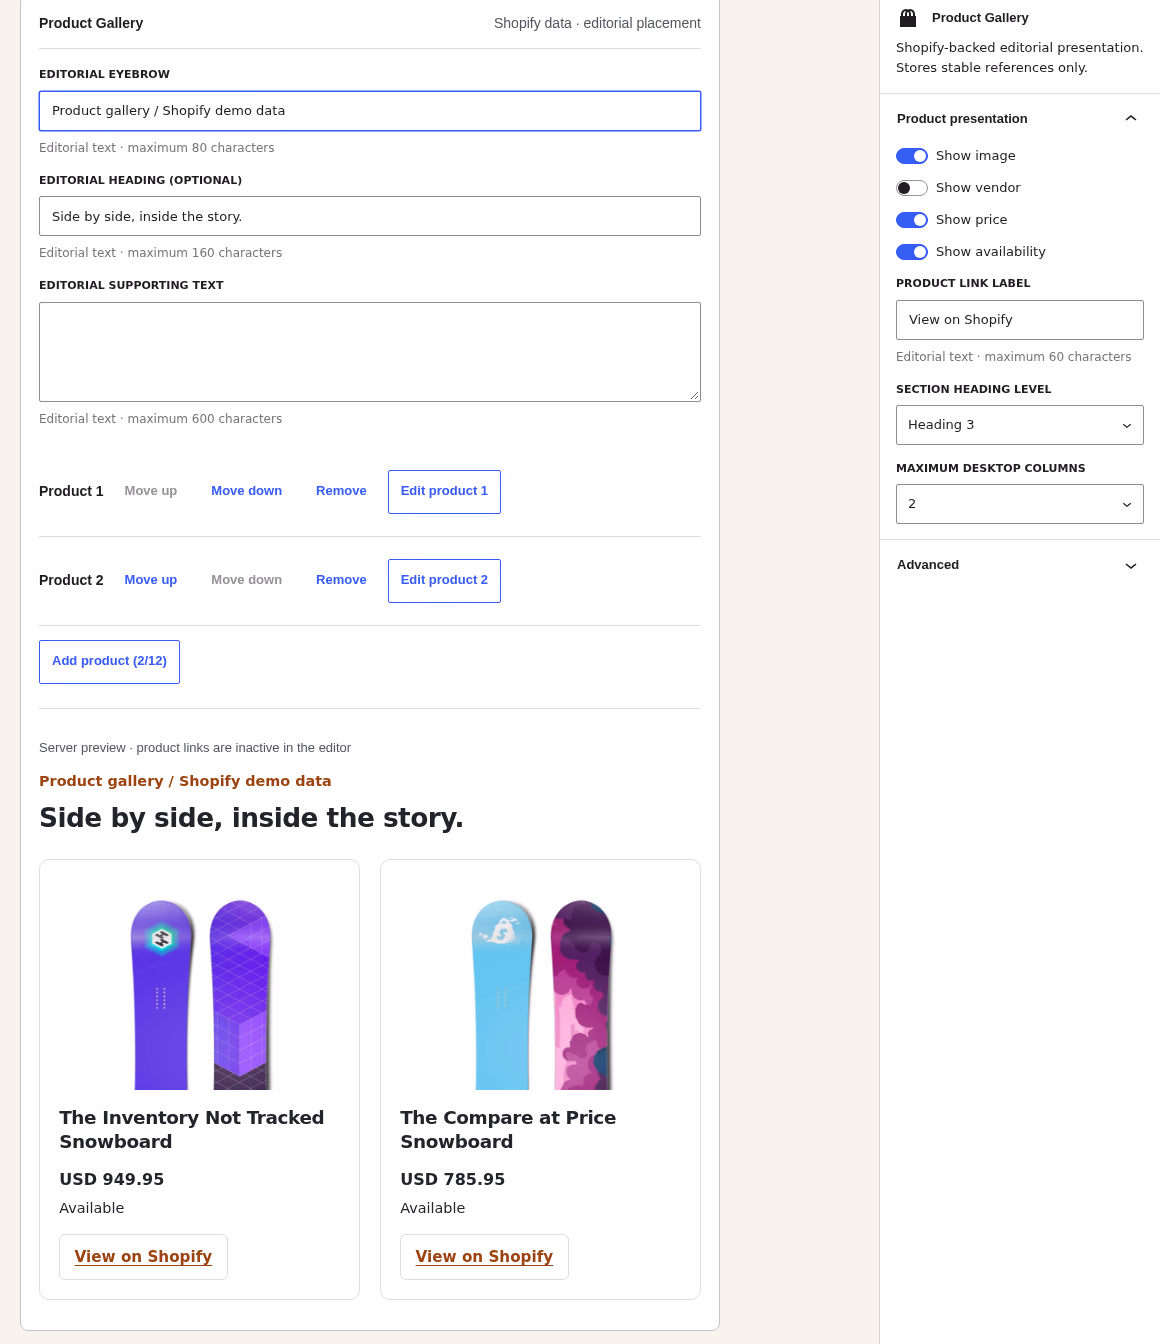
Task: Click The Compare at Price Snowboard title
Action: [x=508, y=1130]
